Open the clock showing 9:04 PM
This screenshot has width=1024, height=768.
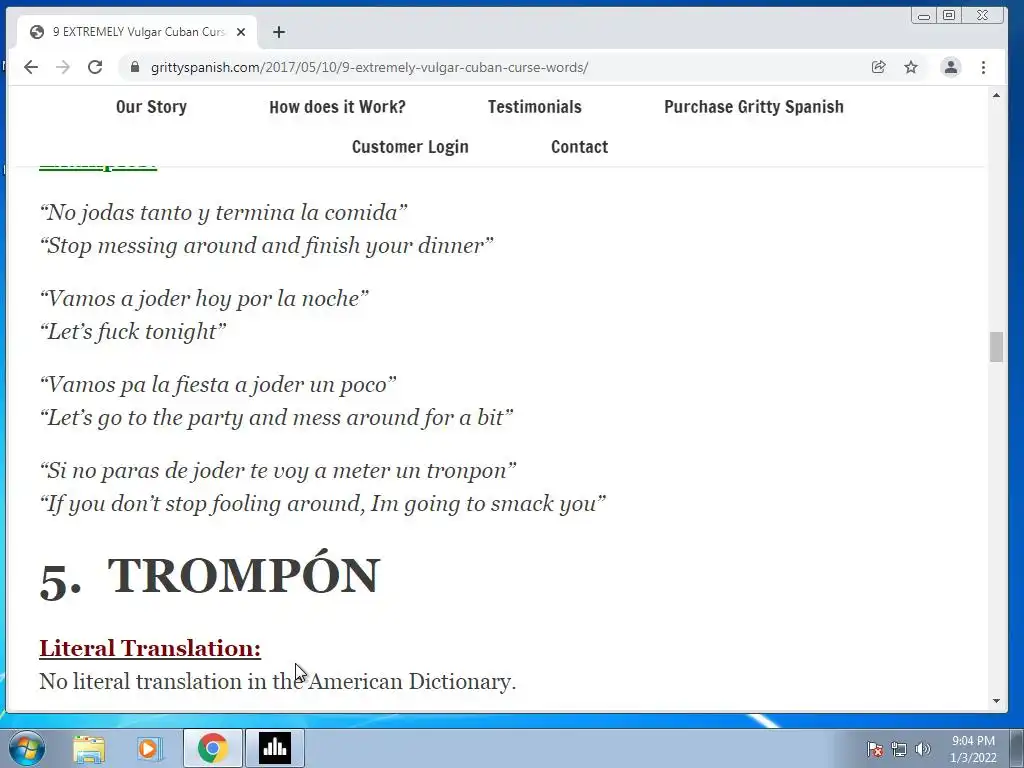click(x=973, y=749)
